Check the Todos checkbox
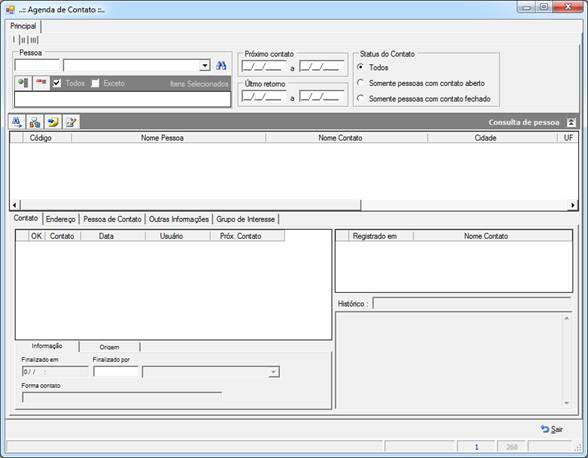588x458 pixels. [57, 83]
